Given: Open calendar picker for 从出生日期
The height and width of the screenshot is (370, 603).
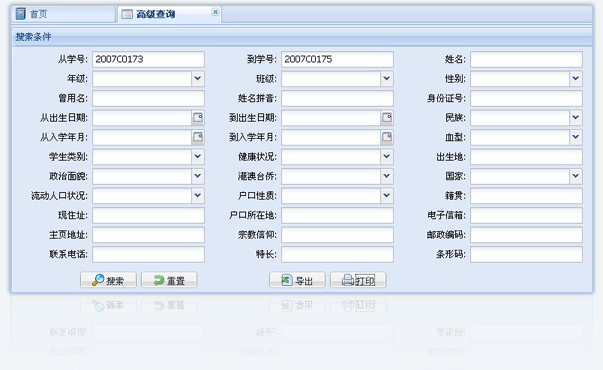Looking at the screenshot, I should tap(198, 118).
